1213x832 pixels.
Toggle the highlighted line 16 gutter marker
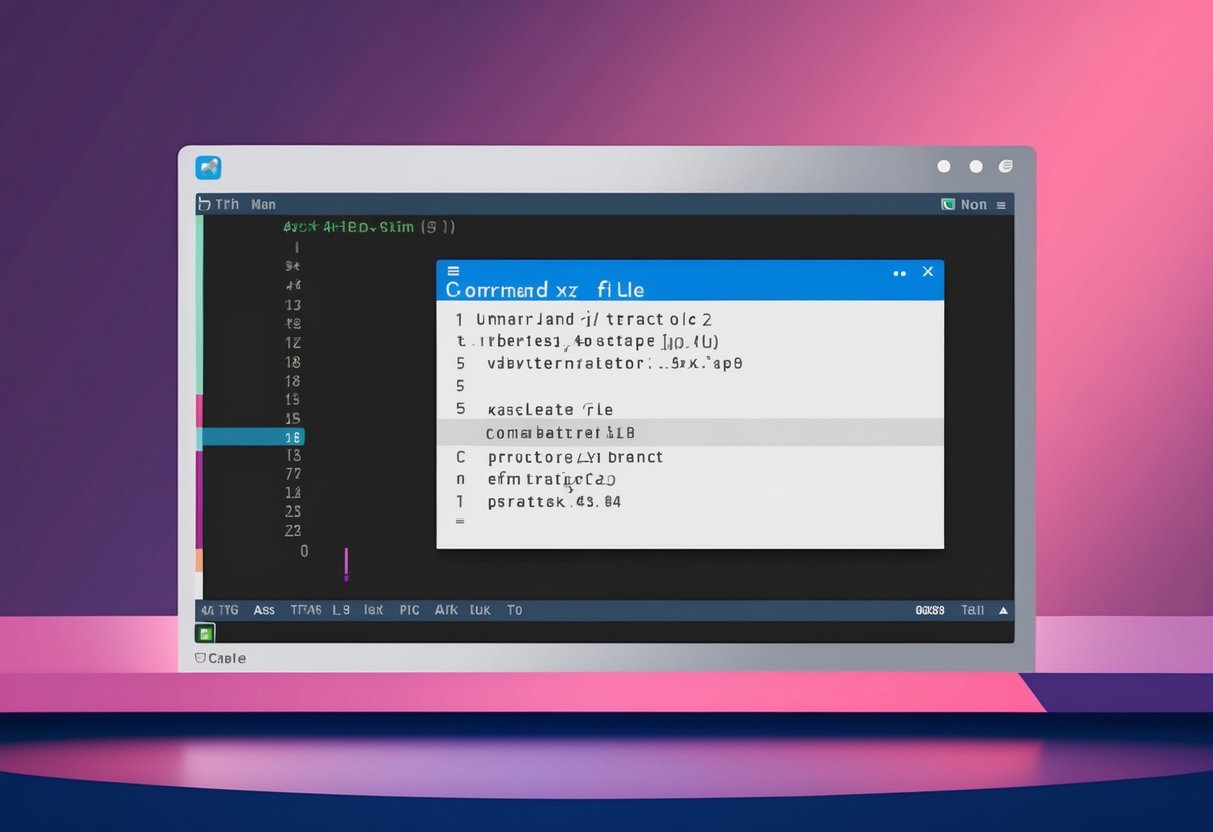[293, 437]
